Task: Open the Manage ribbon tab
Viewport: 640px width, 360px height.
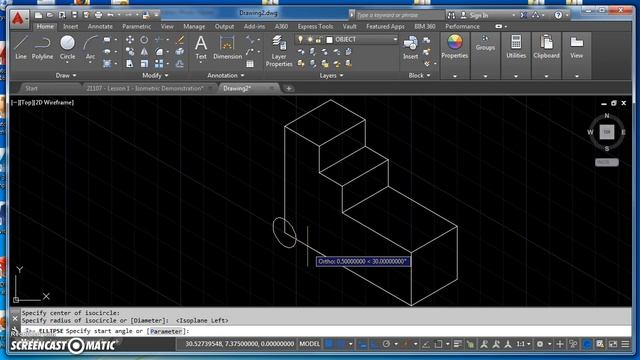Action: (x=194, y=27)
